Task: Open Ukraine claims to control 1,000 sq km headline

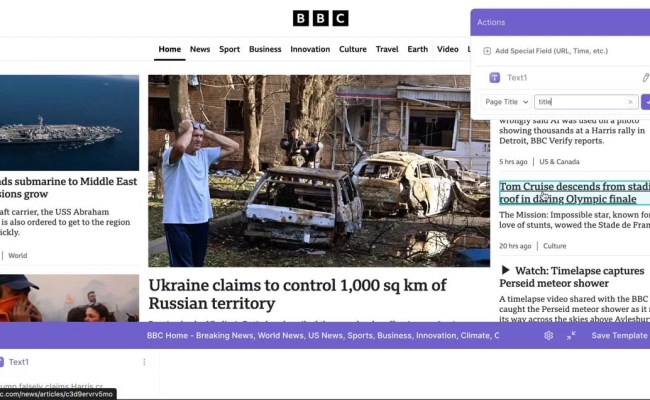Action: click(x=297, y=294)
